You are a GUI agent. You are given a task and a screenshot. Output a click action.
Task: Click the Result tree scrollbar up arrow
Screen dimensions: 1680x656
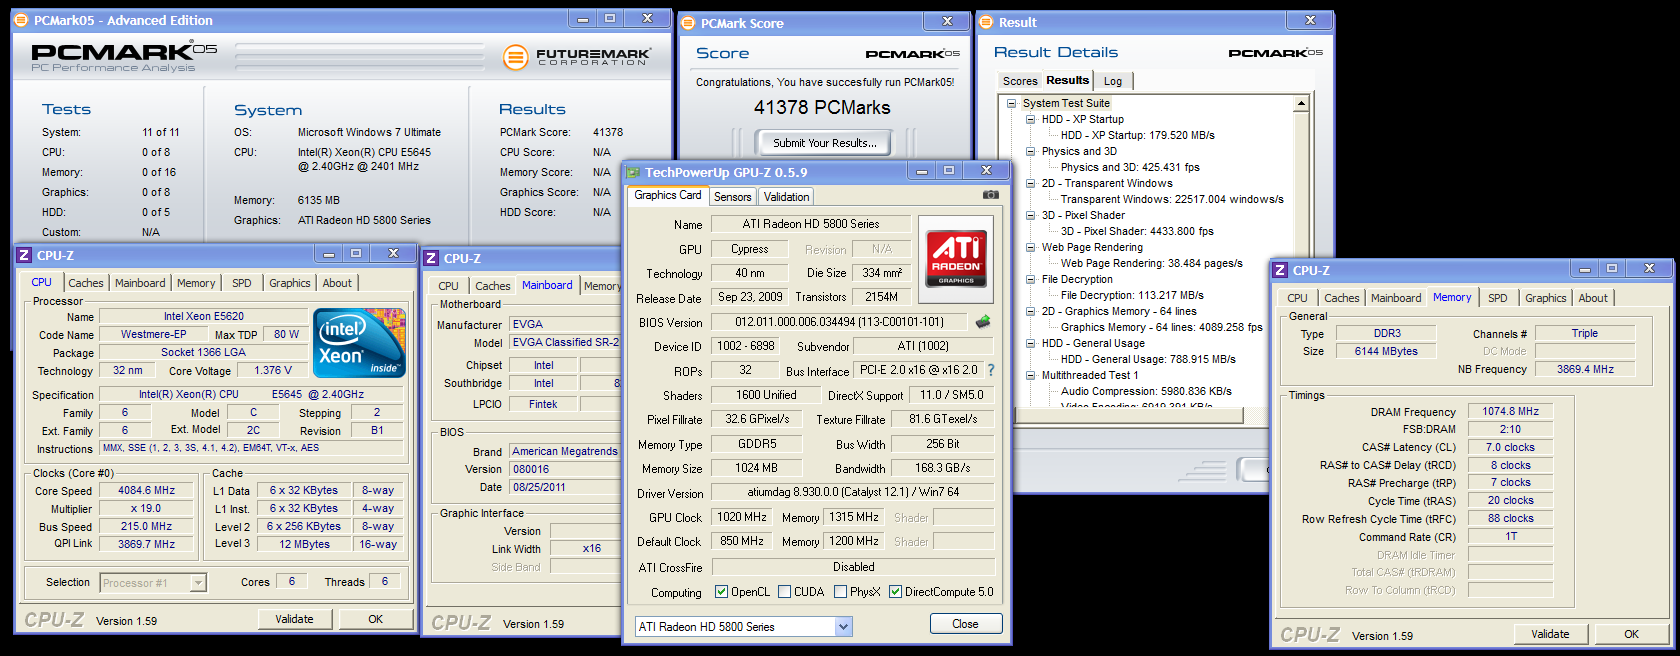click(1301, 103)
